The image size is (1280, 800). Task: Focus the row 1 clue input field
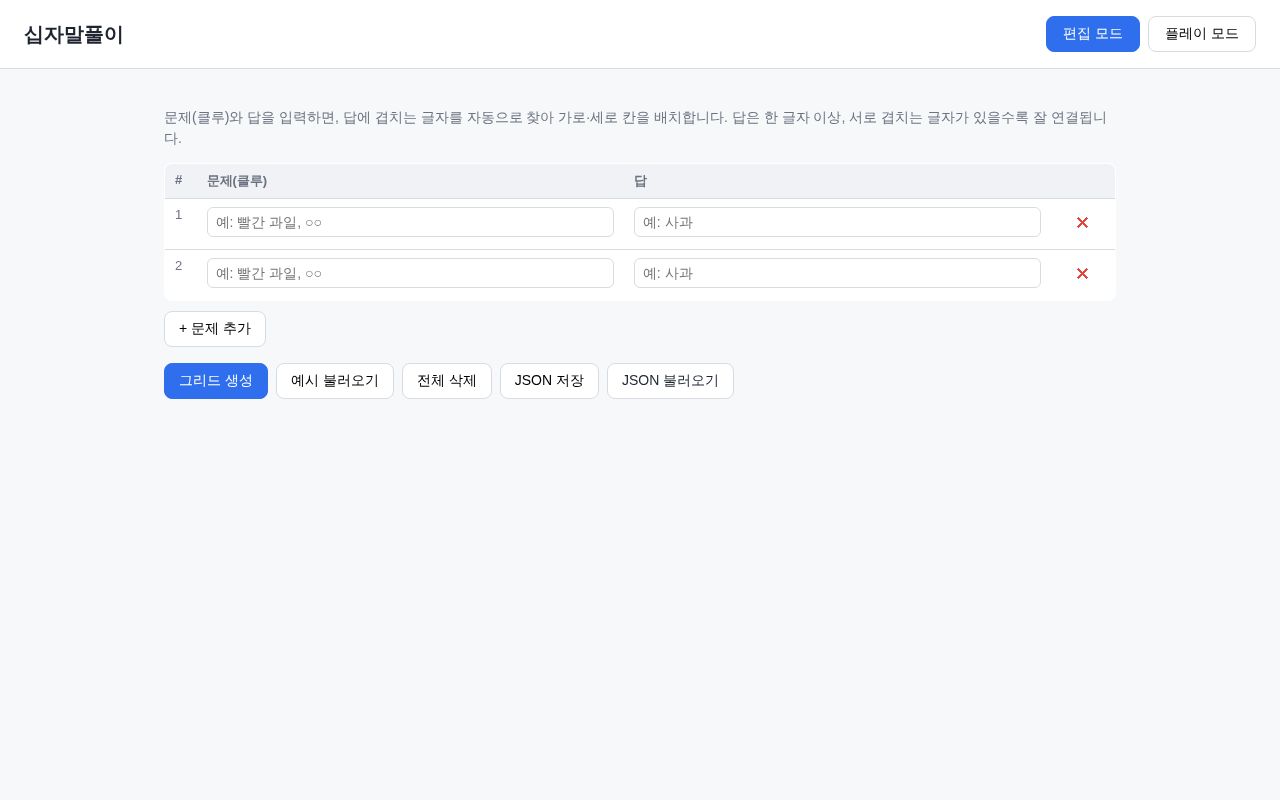pyautogui.click(x=410, y=222)
